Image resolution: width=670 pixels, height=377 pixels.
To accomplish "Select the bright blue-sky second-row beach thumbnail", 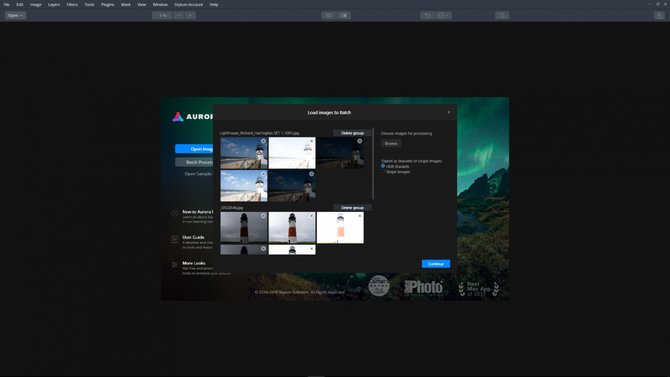I will [x=244, y=186].
